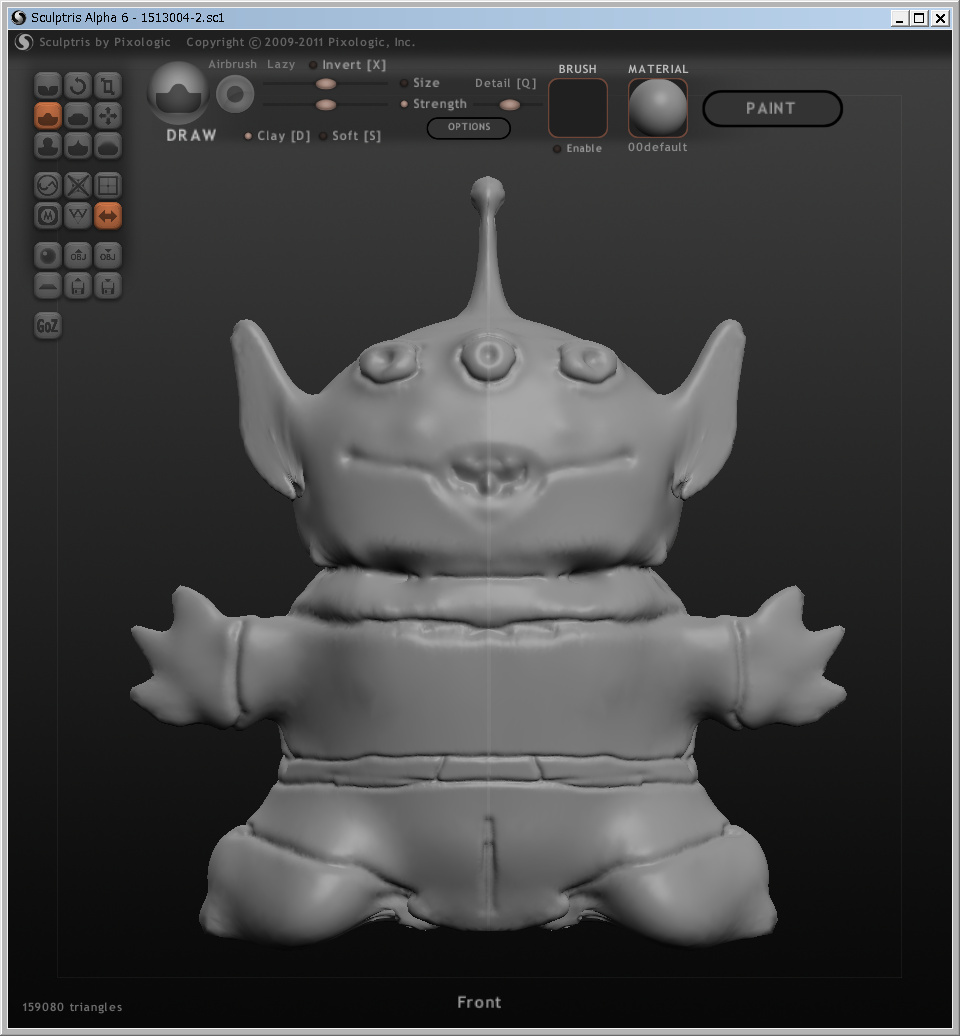Click Import OBJ icon
The image size is (960, 1036).
tap(78, 256)
